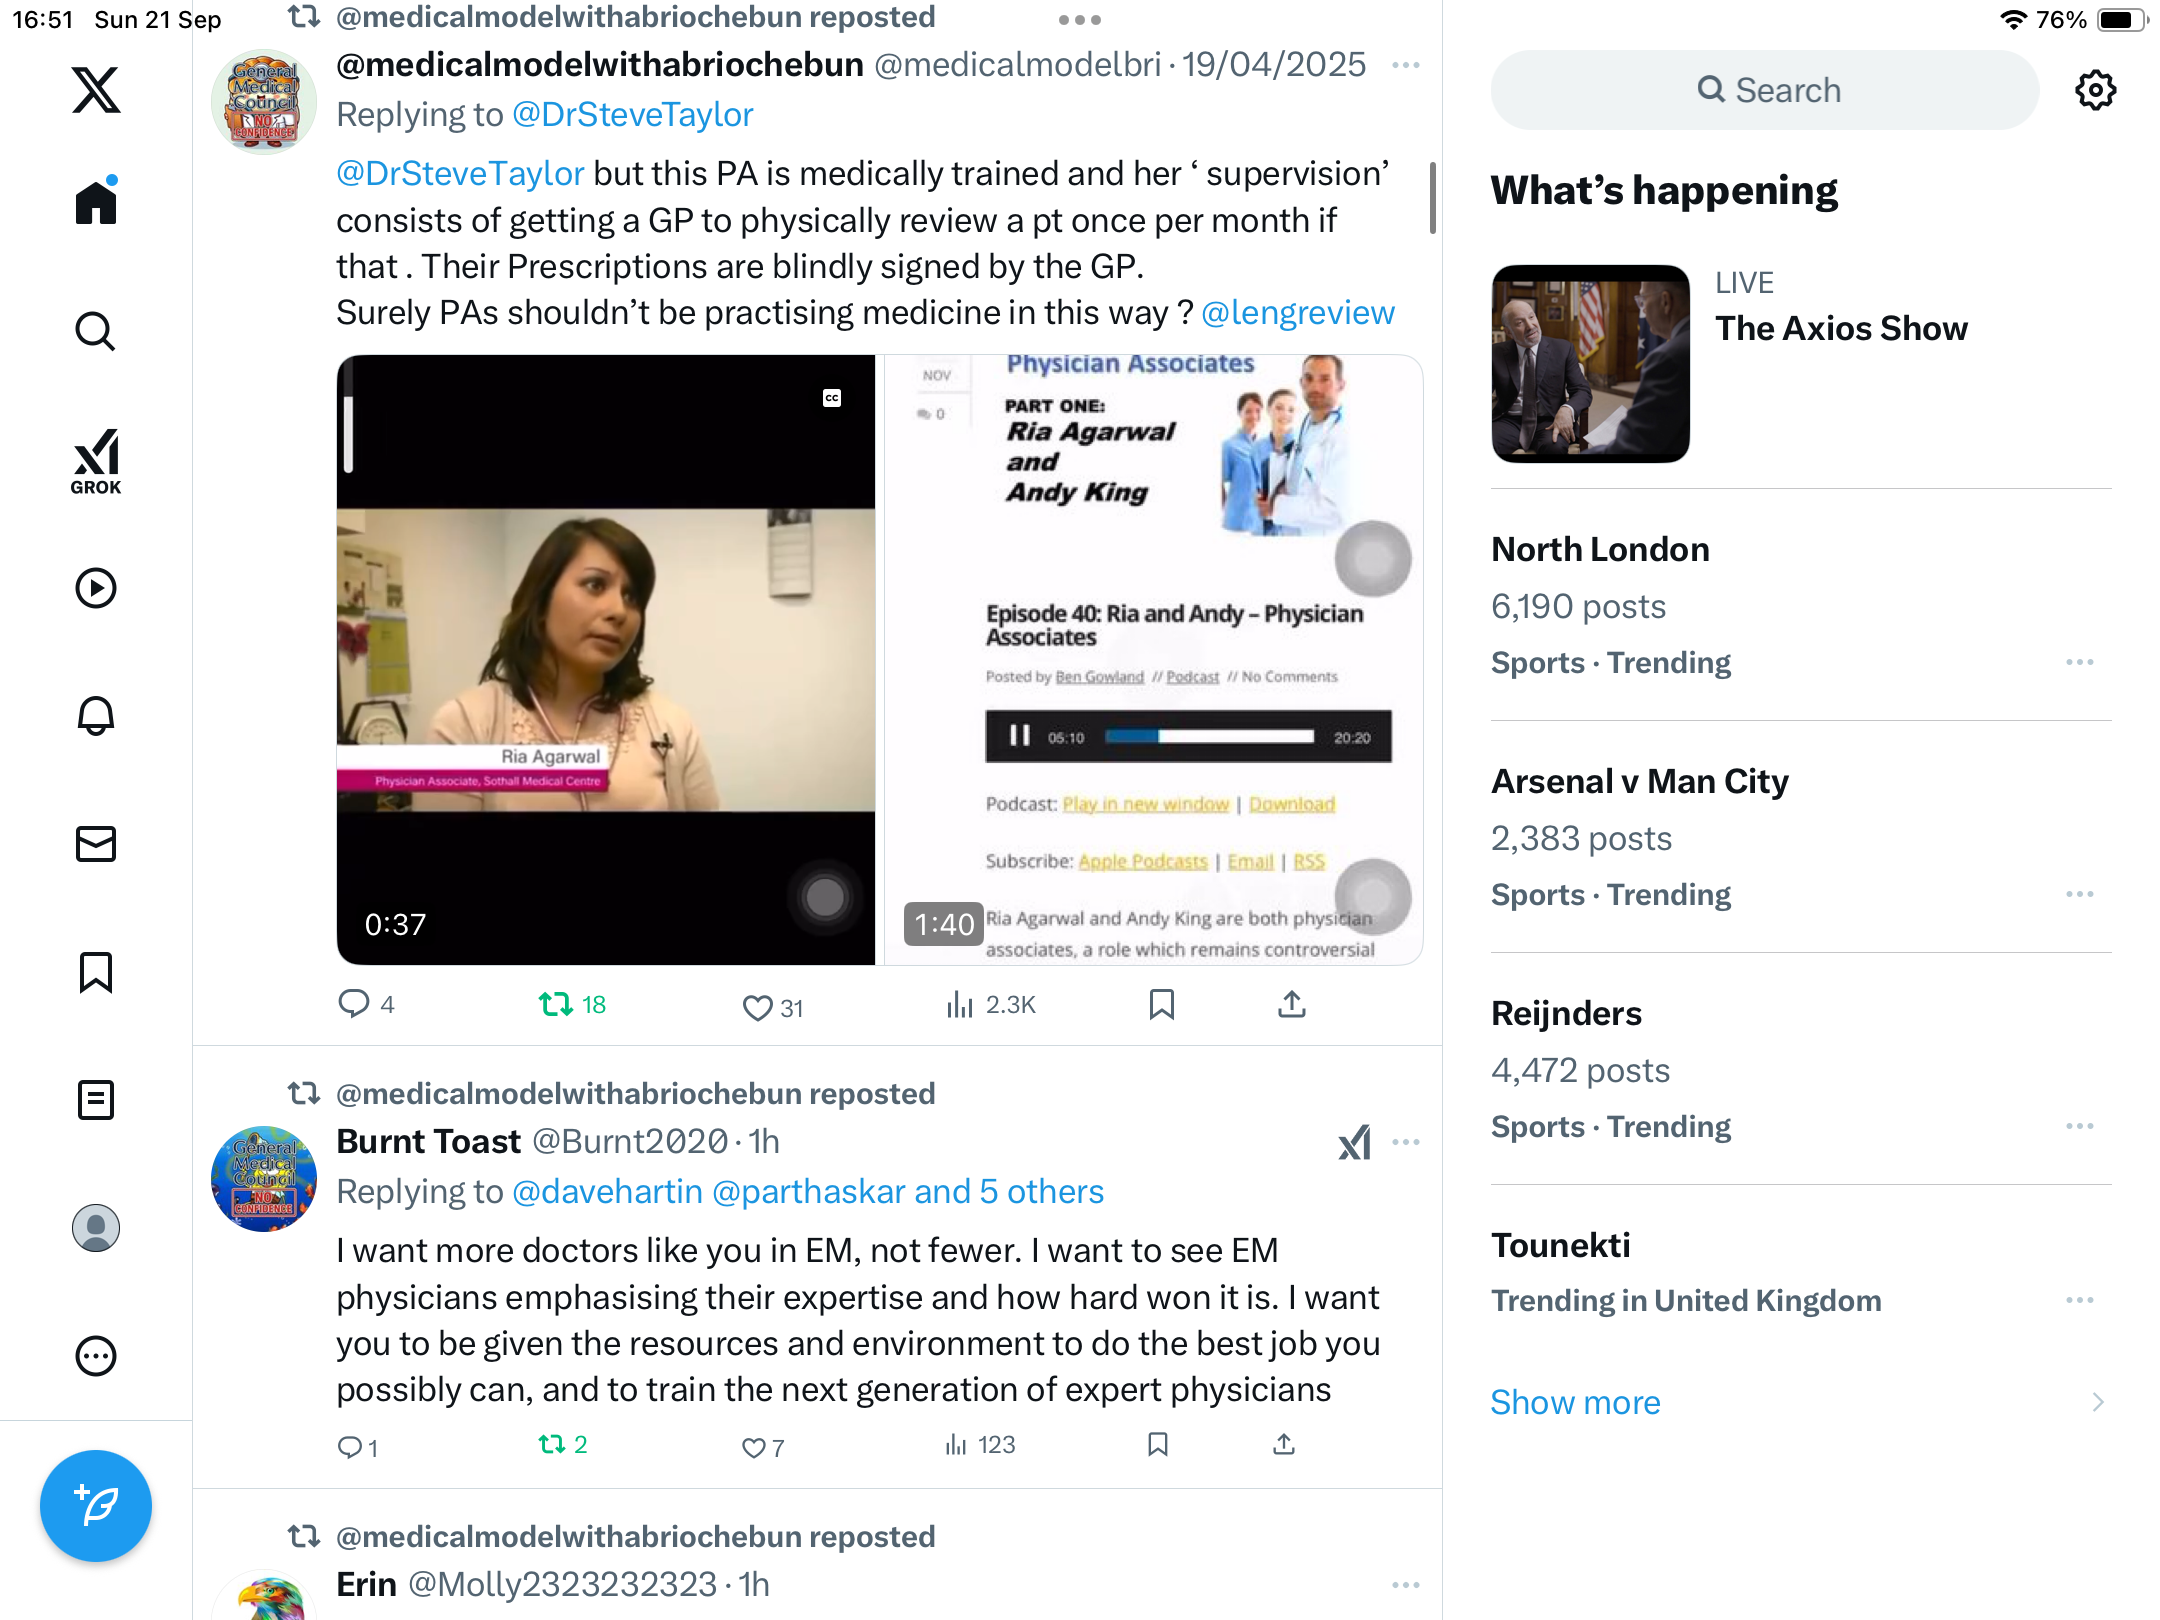Share the medicalmodel PA post
The width and height of the screenshot is (2160, 1620).
coord(1292,1004)
